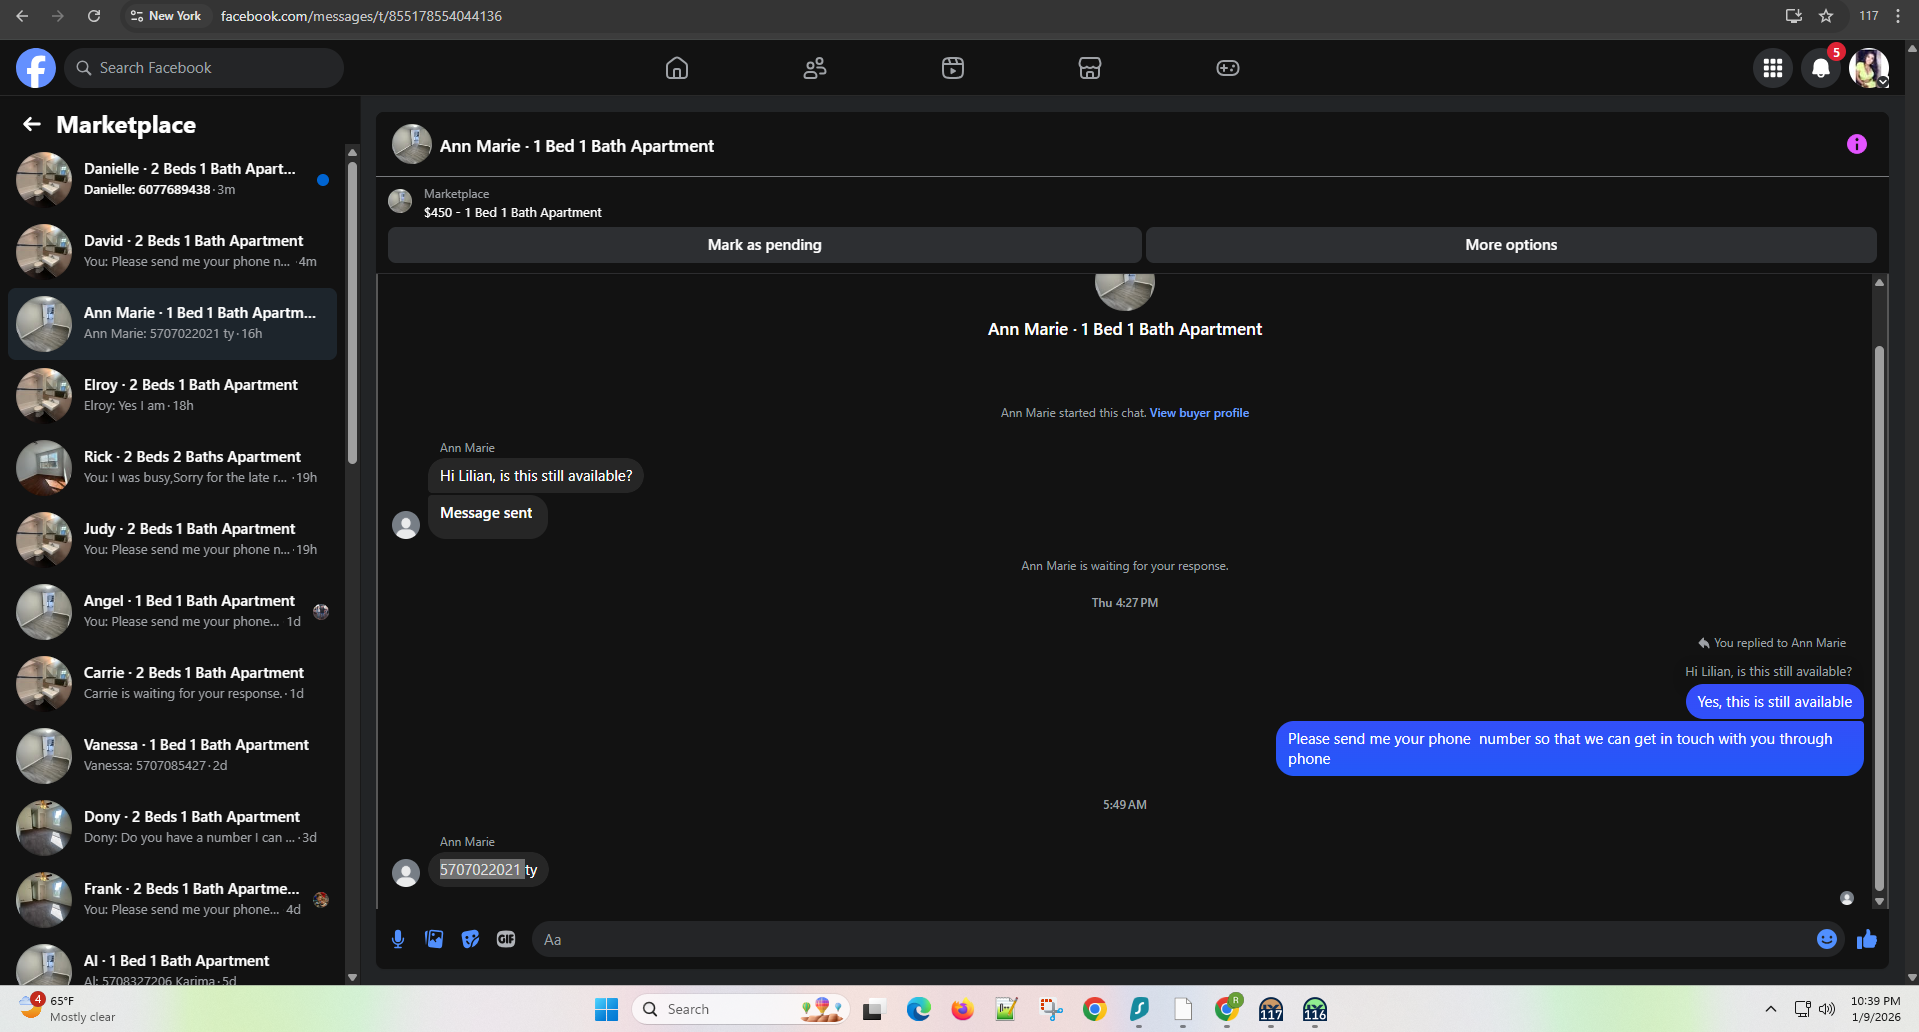Click the Facebook logo icon
The height and width of the screenshot is (1032, 1919).
coord(36,68)
